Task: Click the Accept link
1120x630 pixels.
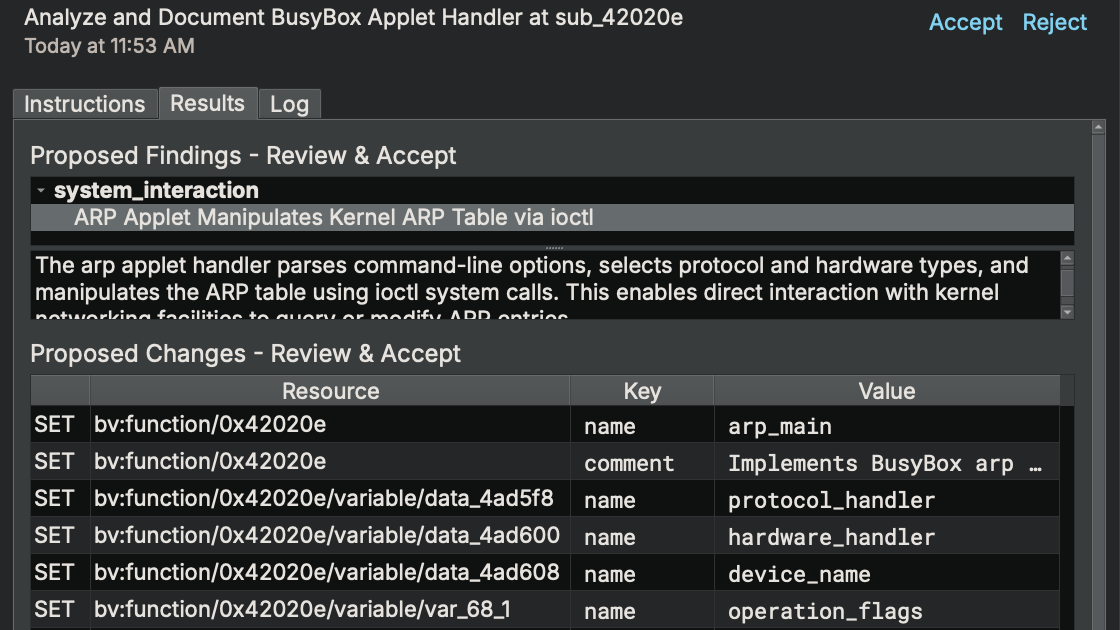Action: (965, 22)
